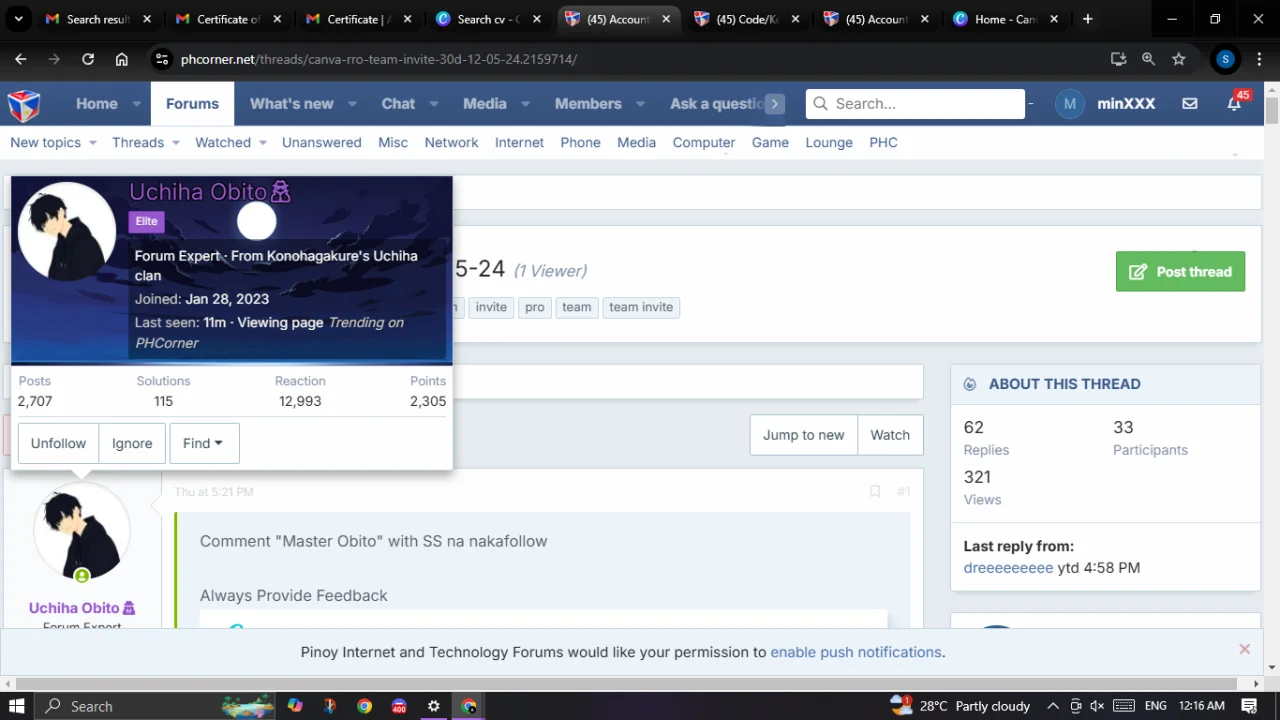Click the browser zoom magnifier icon

tap(1149, 59)
